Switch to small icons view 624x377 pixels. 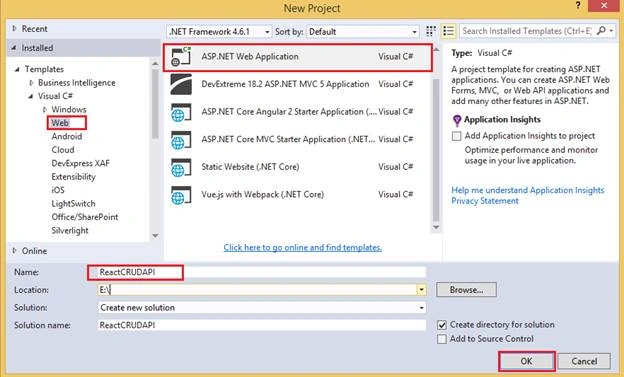431,31
